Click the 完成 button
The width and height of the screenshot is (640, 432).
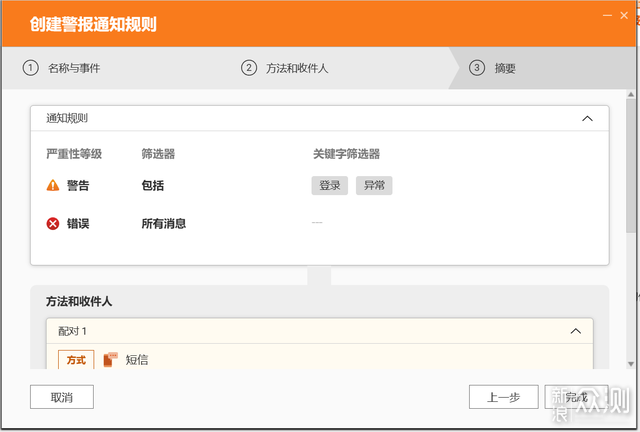pyautogui.click(x=576, y=397)
